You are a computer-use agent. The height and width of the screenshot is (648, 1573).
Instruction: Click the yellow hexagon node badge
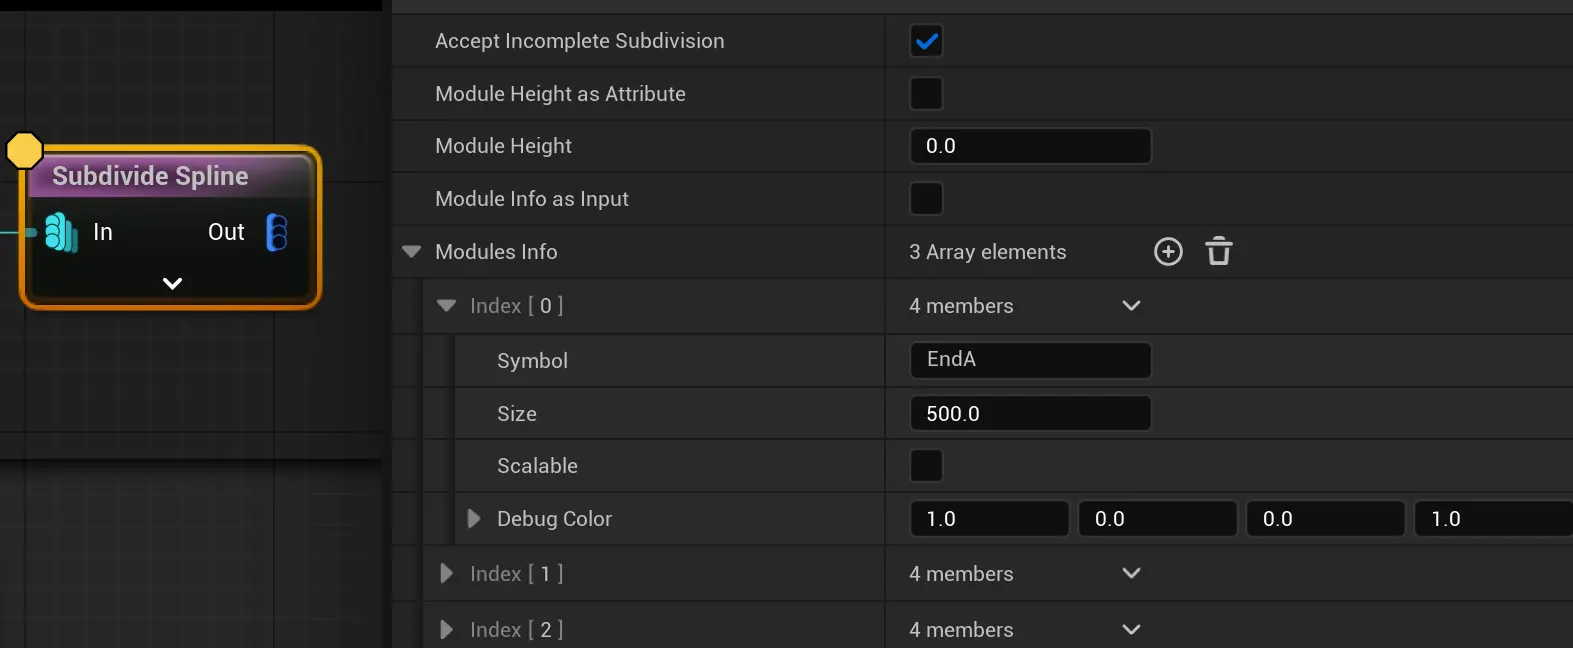point(24,151)
